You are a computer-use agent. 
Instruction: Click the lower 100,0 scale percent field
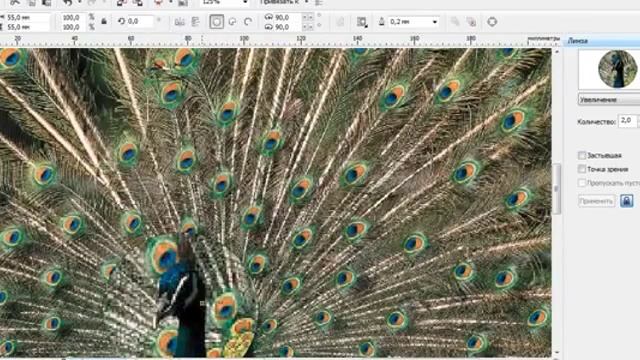[72, 27]
